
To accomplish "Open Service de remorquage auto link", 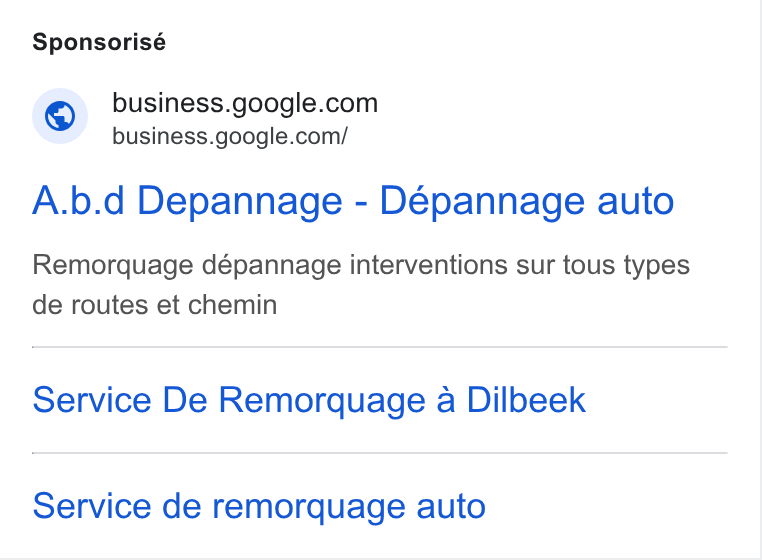I will coord(259,506).
